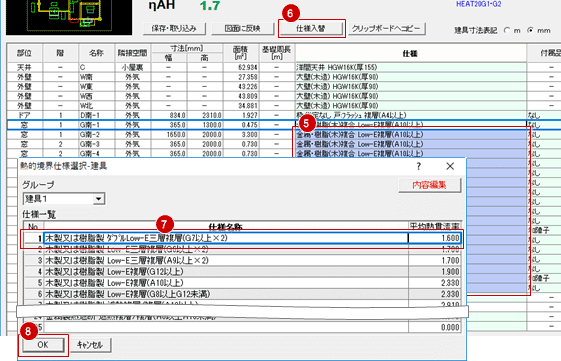
Task: Click the 仕様名称 column header
Action: (x=225, y=226)
